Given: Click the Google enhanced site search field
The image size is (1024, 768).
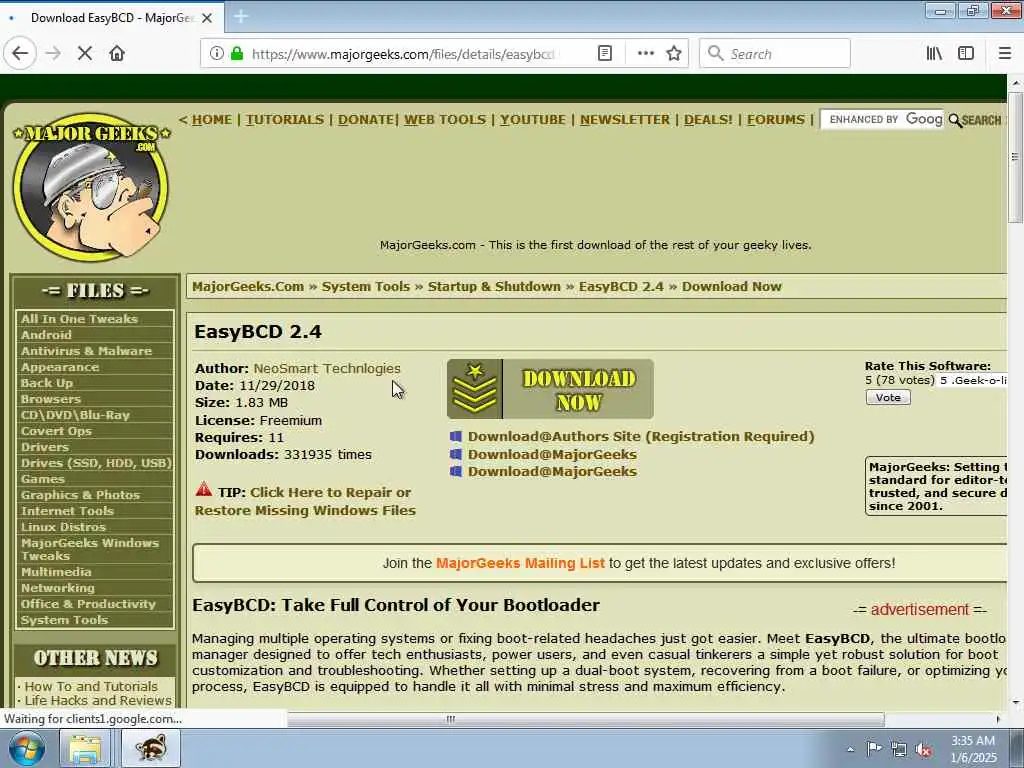Looking at the screenshot, I should point(882,120).
